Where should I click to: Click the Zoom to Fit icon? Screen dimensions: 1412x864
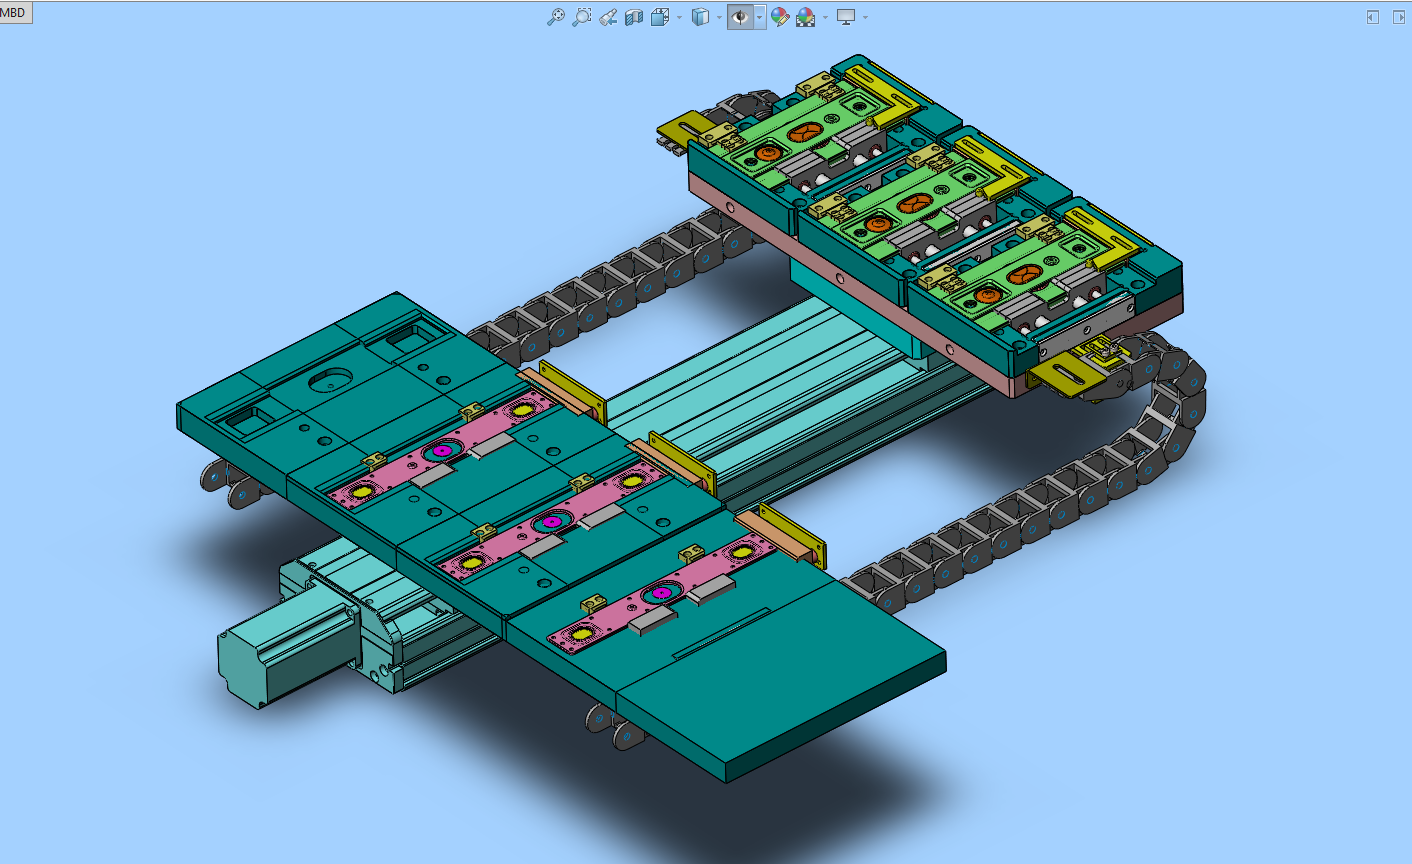(556, 17)
